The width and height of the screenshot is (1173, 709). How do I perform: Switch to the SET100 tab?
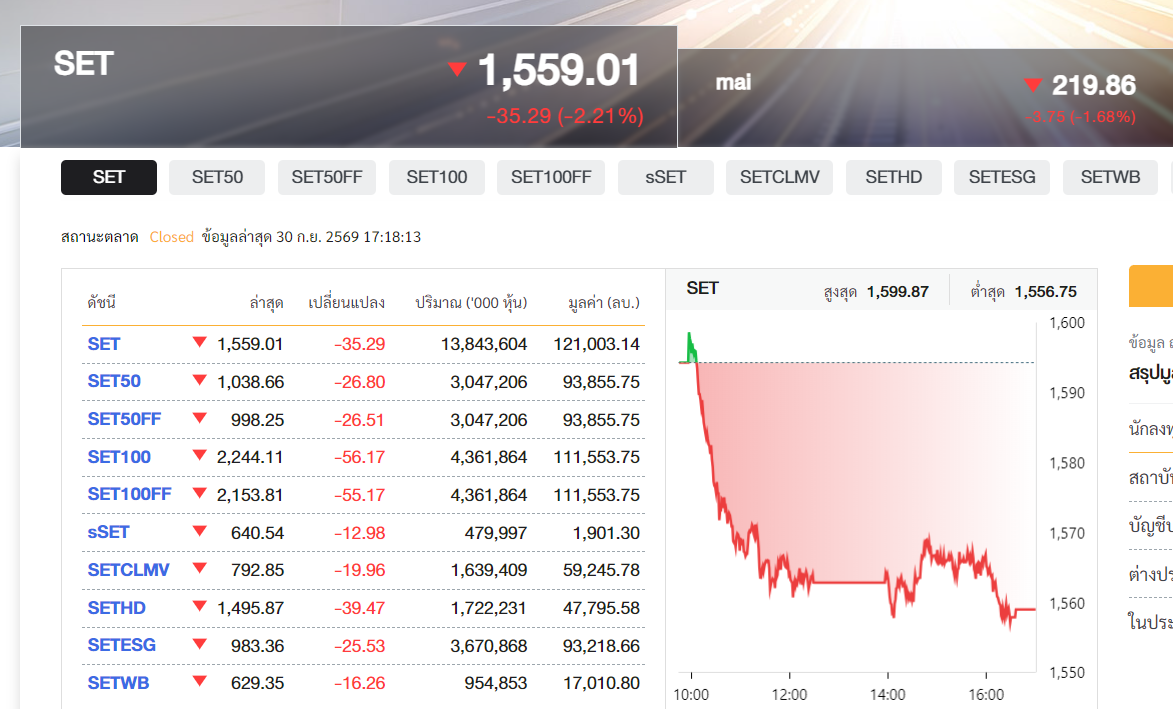(x=437, y=177)
